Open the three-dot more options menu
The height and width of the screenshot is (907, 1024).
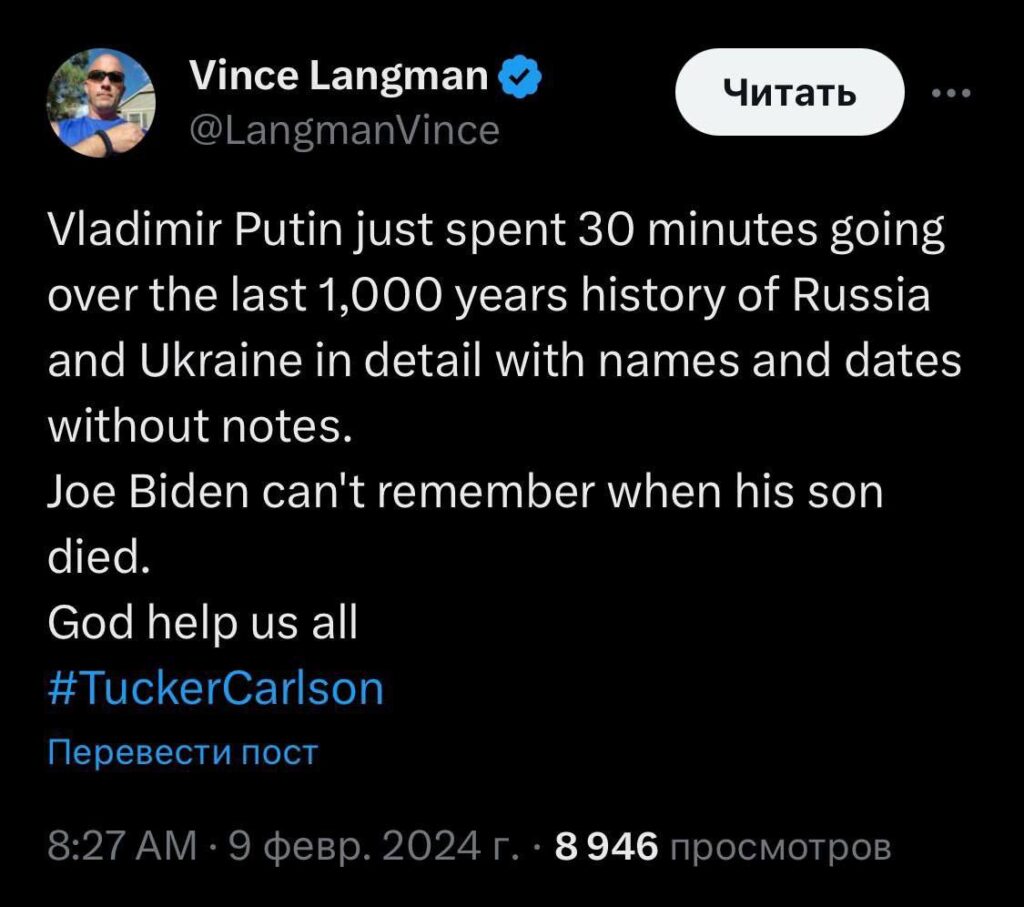(x=950, y=94)
